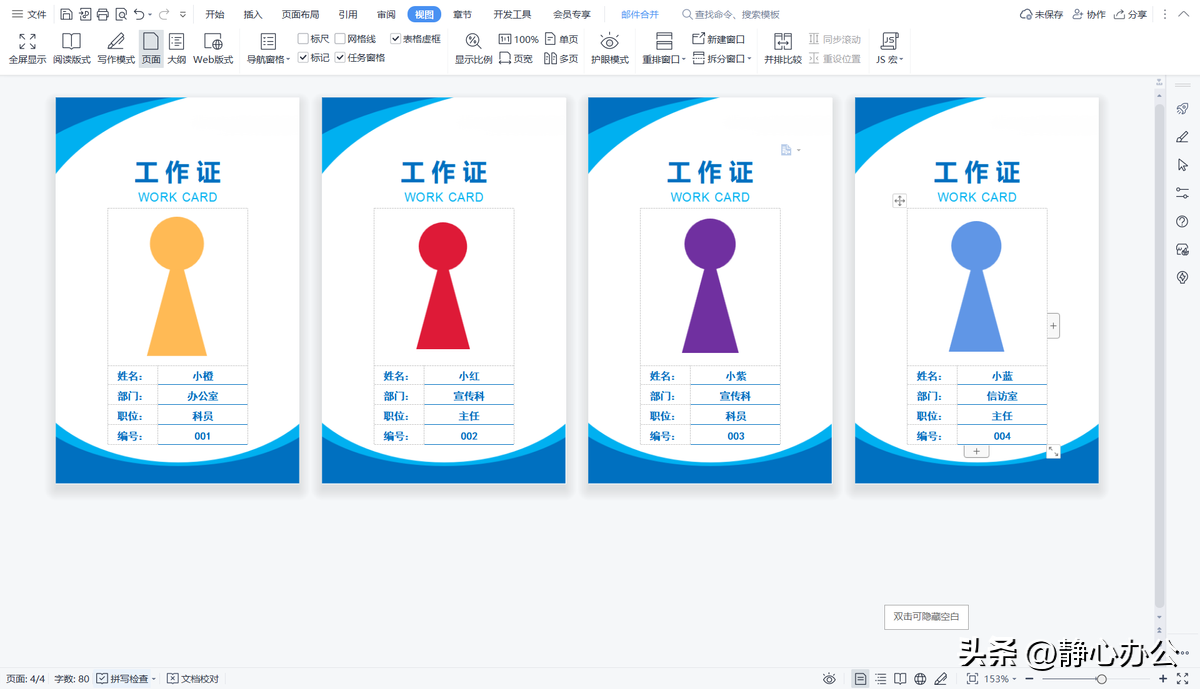Click the Print icon in quick access toolbar
The height and width of the screenshot is (689, 1200).
click(103, 15)
